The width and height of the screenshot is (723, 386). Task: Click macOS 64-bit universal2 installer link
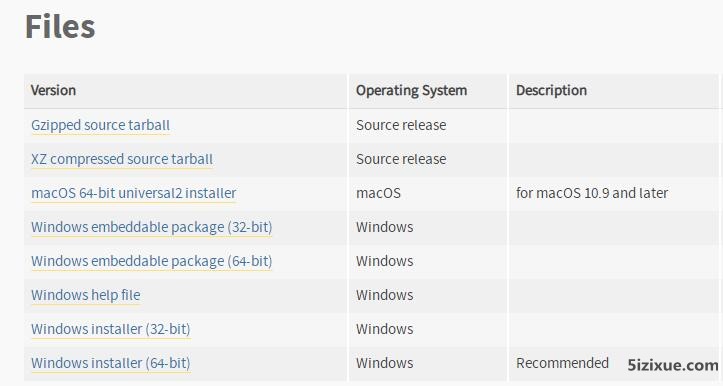tap(134, 193)
